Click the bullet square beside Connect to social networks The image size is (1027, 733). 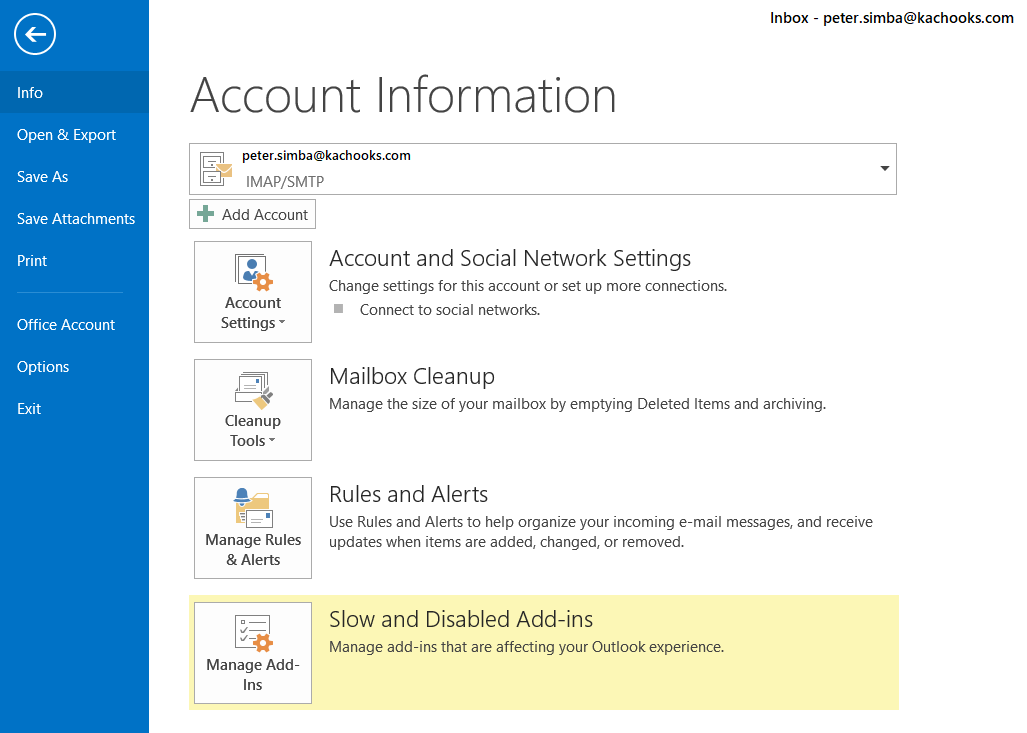click(339, 309)
